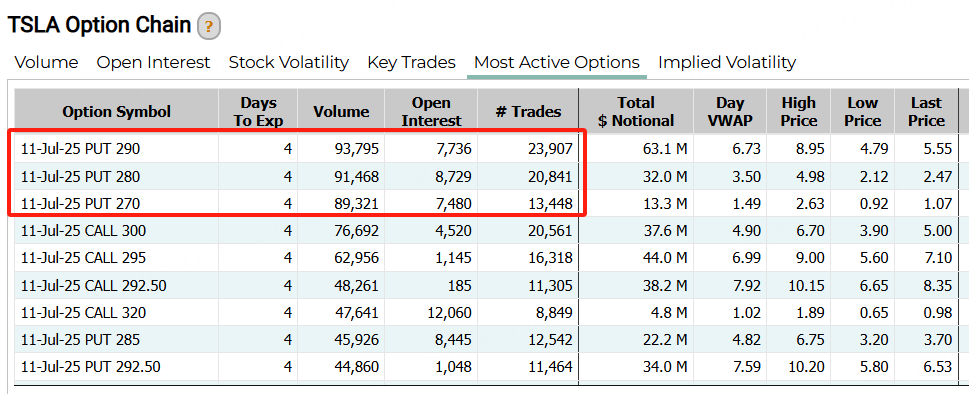Open the Implied Volatility tab
Screen dimensions: 969x394
[727, 62]
